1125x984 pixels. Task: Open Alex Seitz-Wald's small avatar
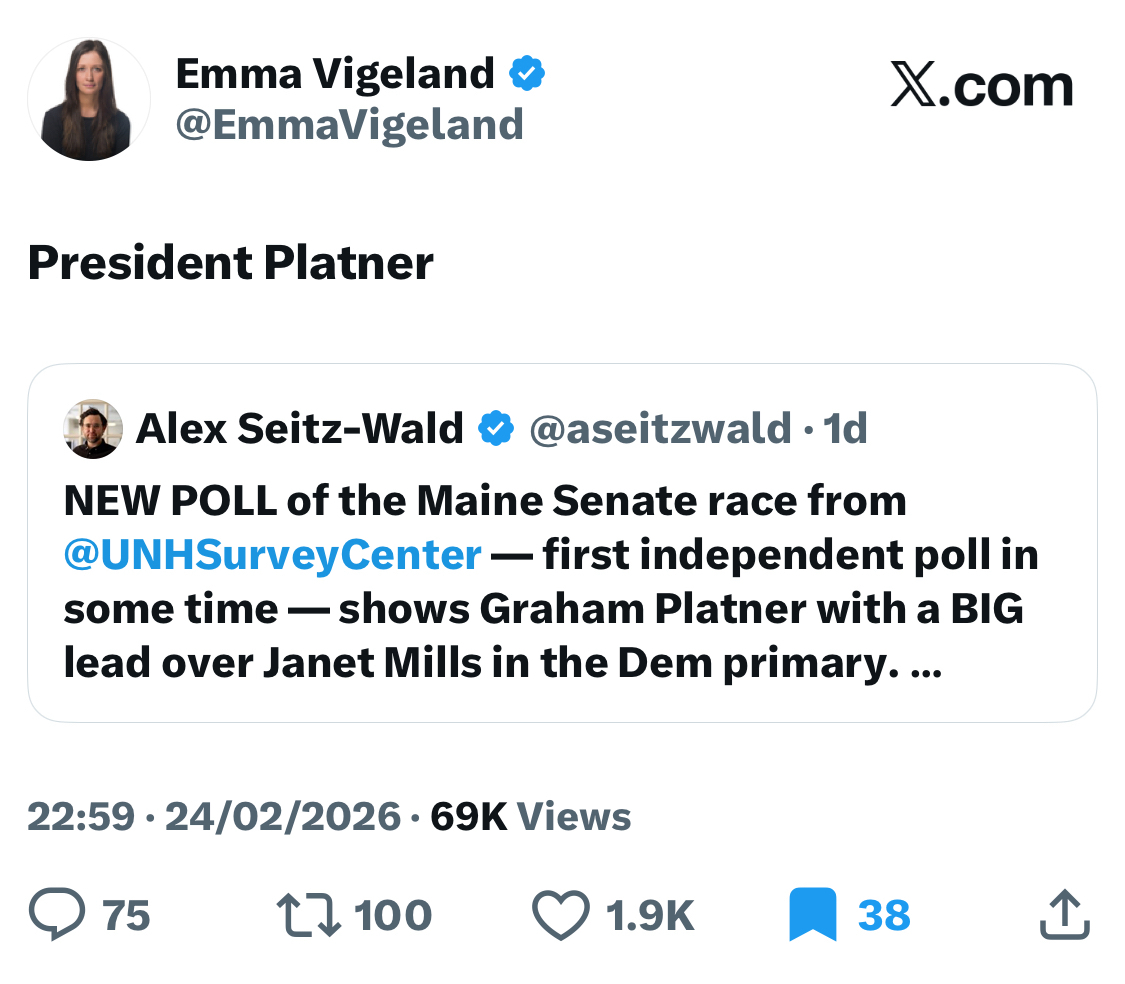point(93,429)
